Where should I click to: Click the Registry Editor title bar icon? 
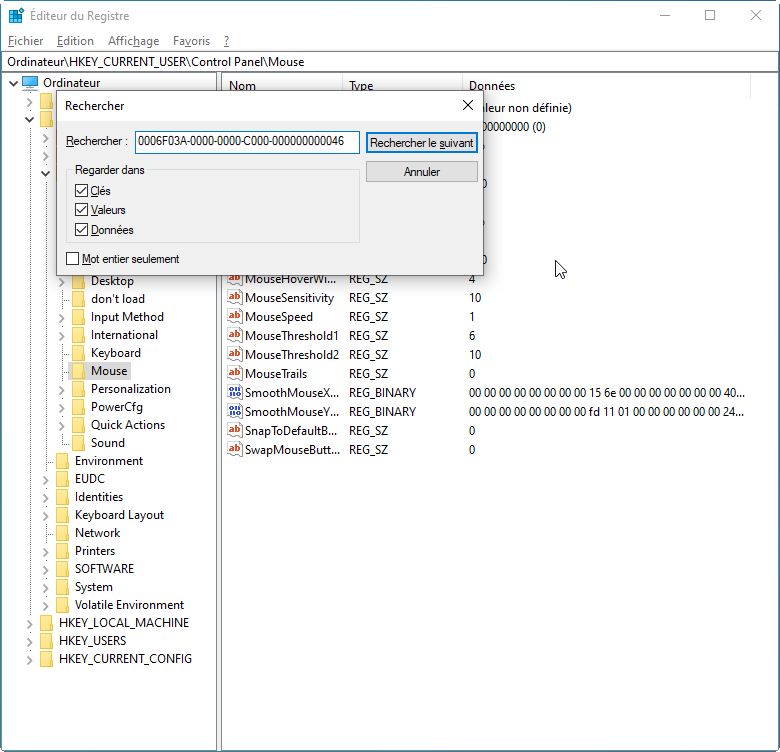point(16,16)
